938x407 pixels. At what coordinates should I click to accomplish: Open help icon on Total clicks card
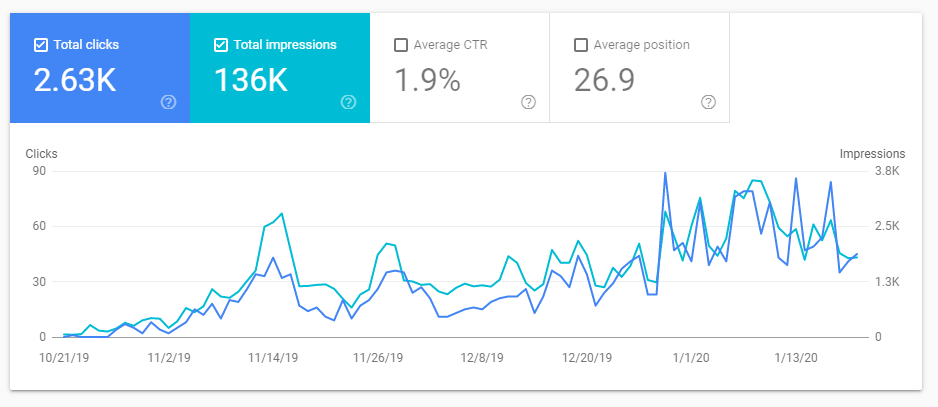point(169,102)
